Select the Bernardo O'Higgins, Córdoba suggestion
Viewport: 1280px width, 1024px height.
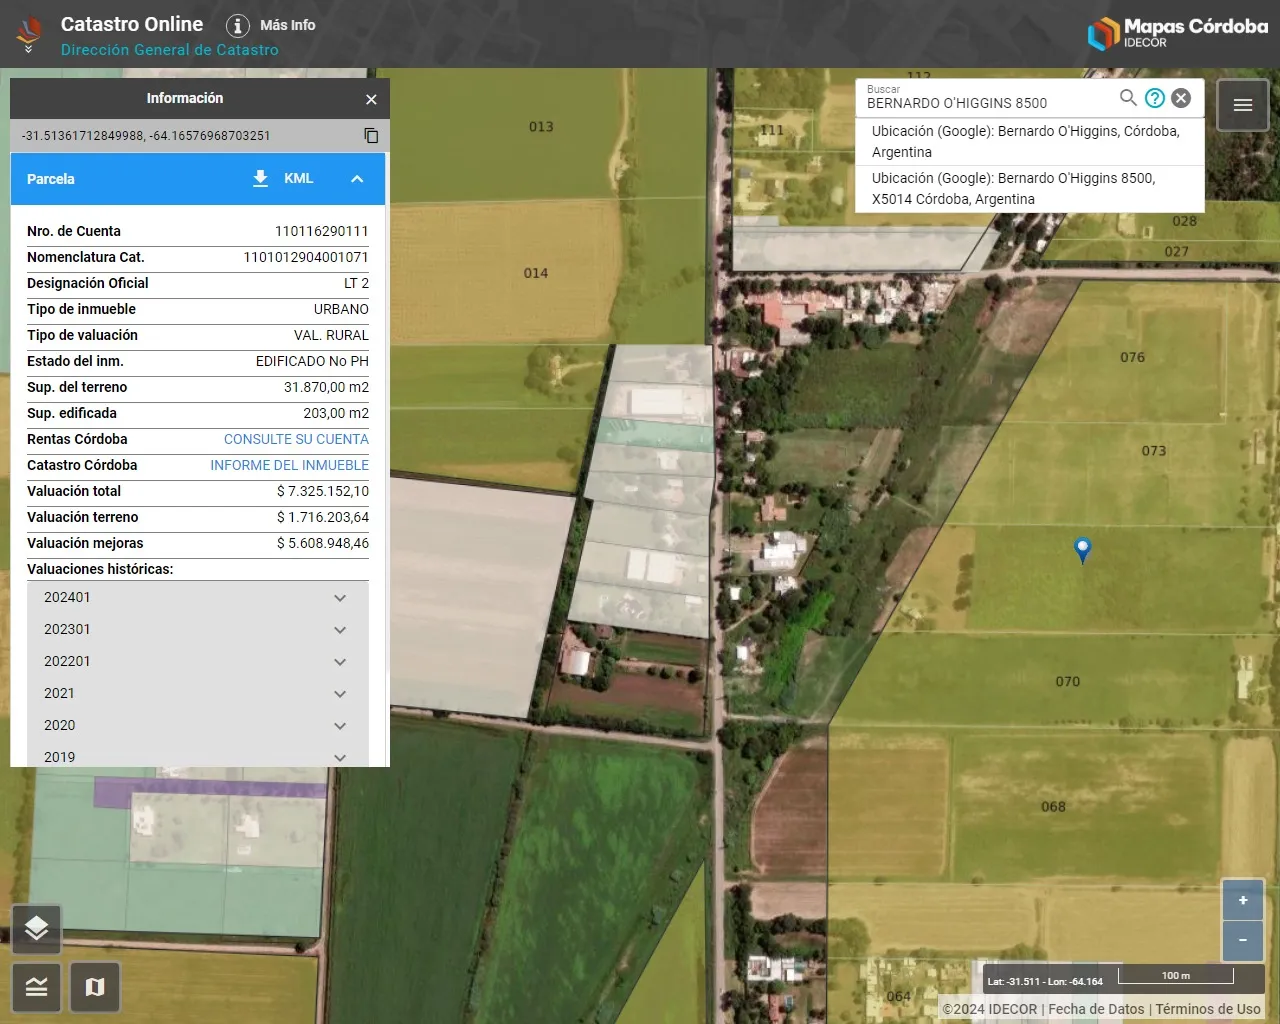(x=1030, y=142)
